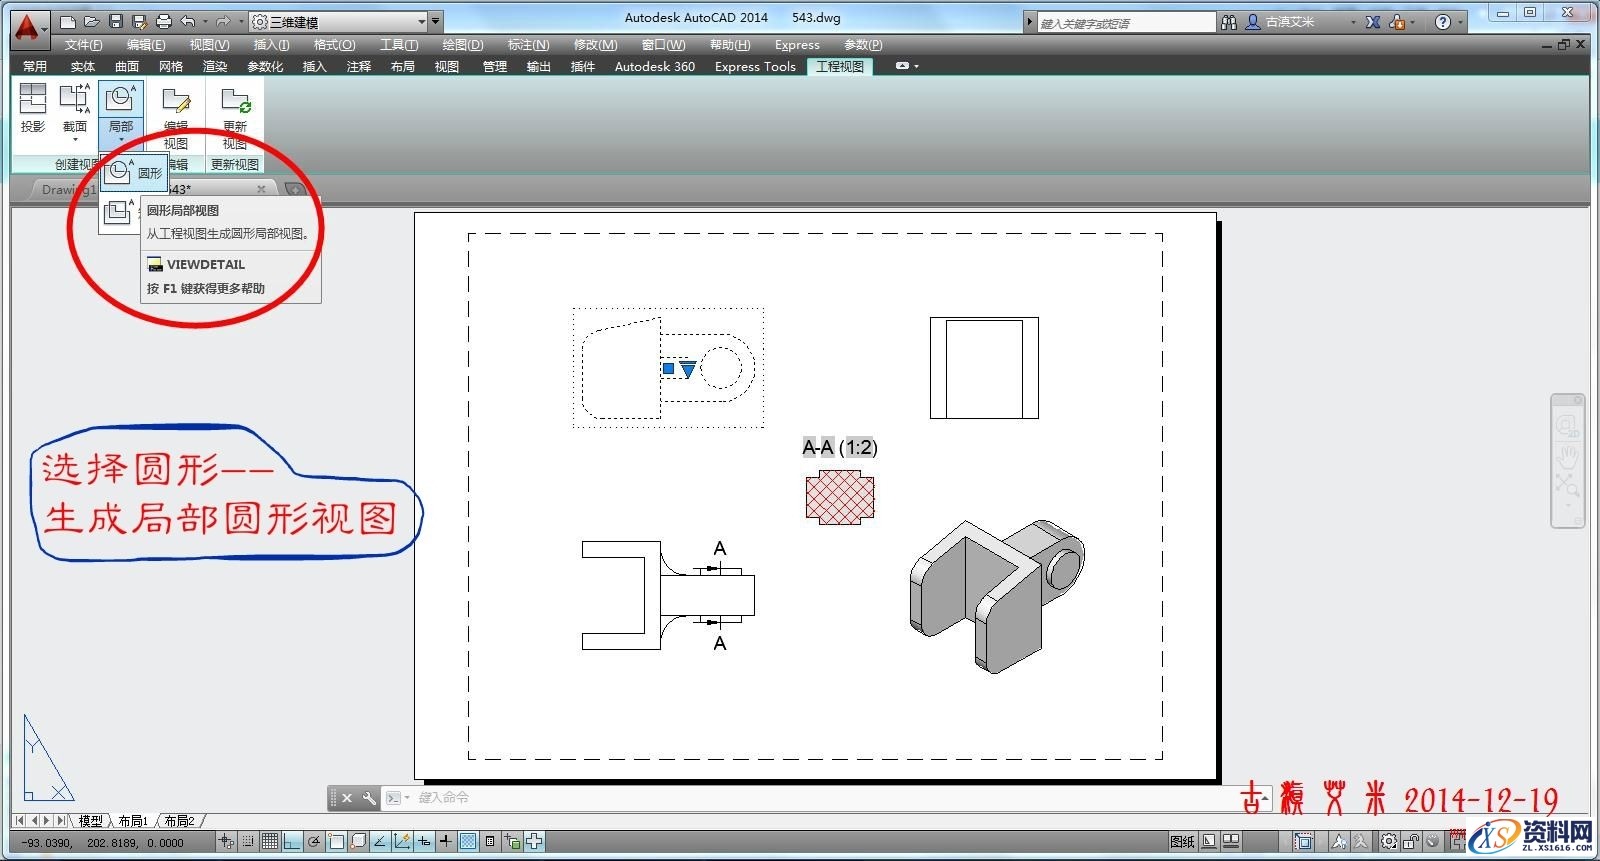Expand the 局部 detail view dropdown
The image size is (1600, 861).
pyautogui.click(x=121, y=139)
